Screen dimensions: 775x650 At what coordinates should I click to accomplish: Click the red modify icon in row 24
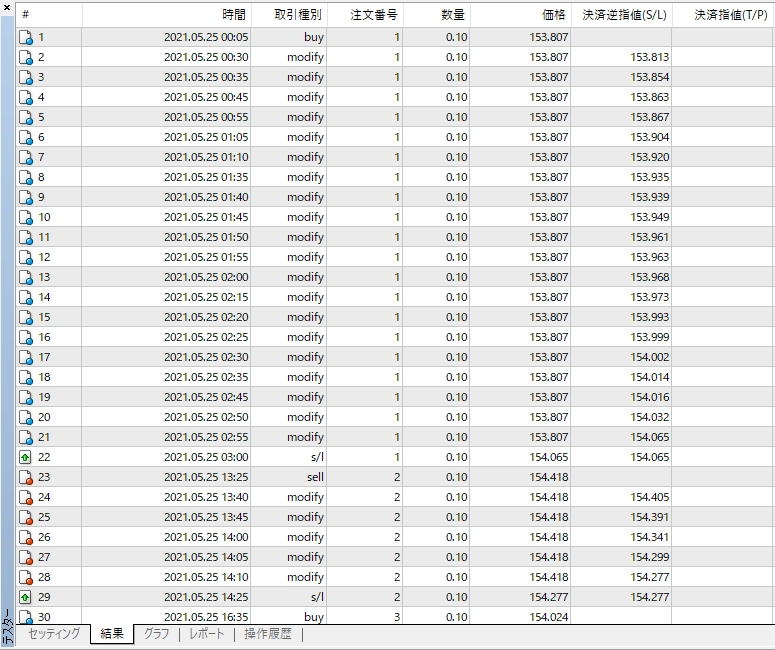26,498
